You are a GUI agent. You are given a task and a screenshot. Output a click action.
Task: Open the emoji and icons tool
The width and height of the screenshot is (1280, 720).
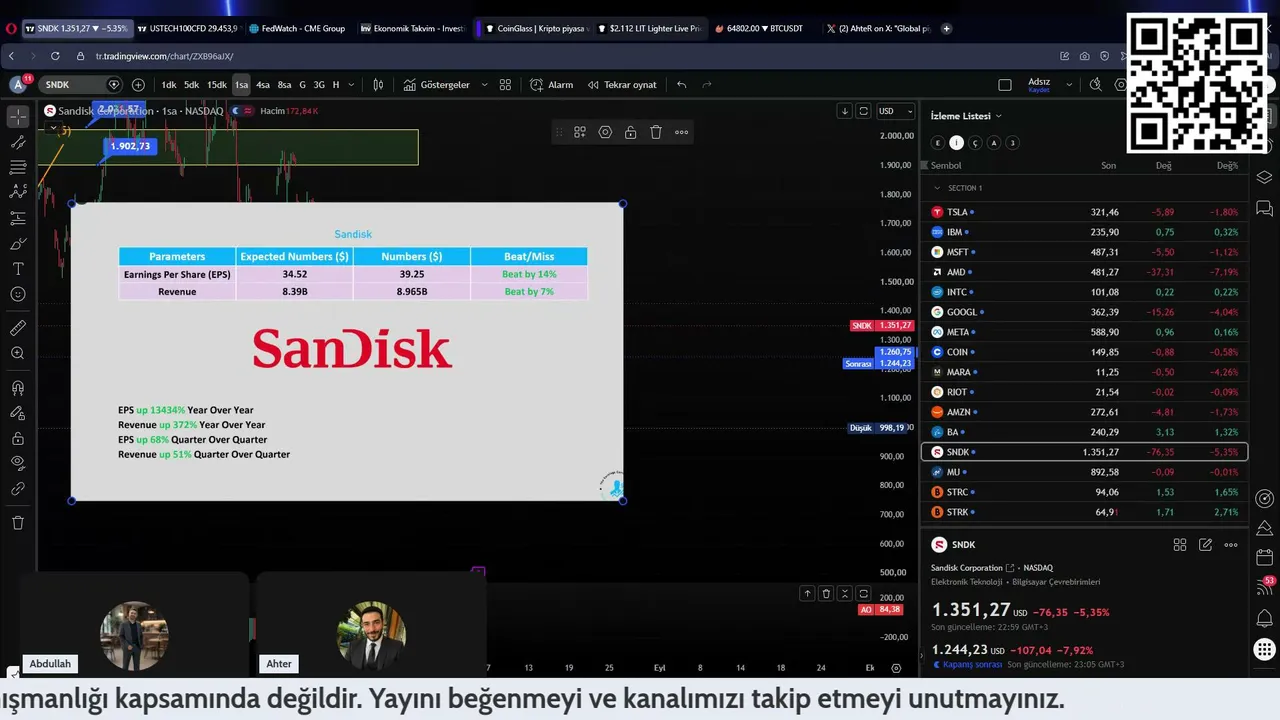coord(18,294)
